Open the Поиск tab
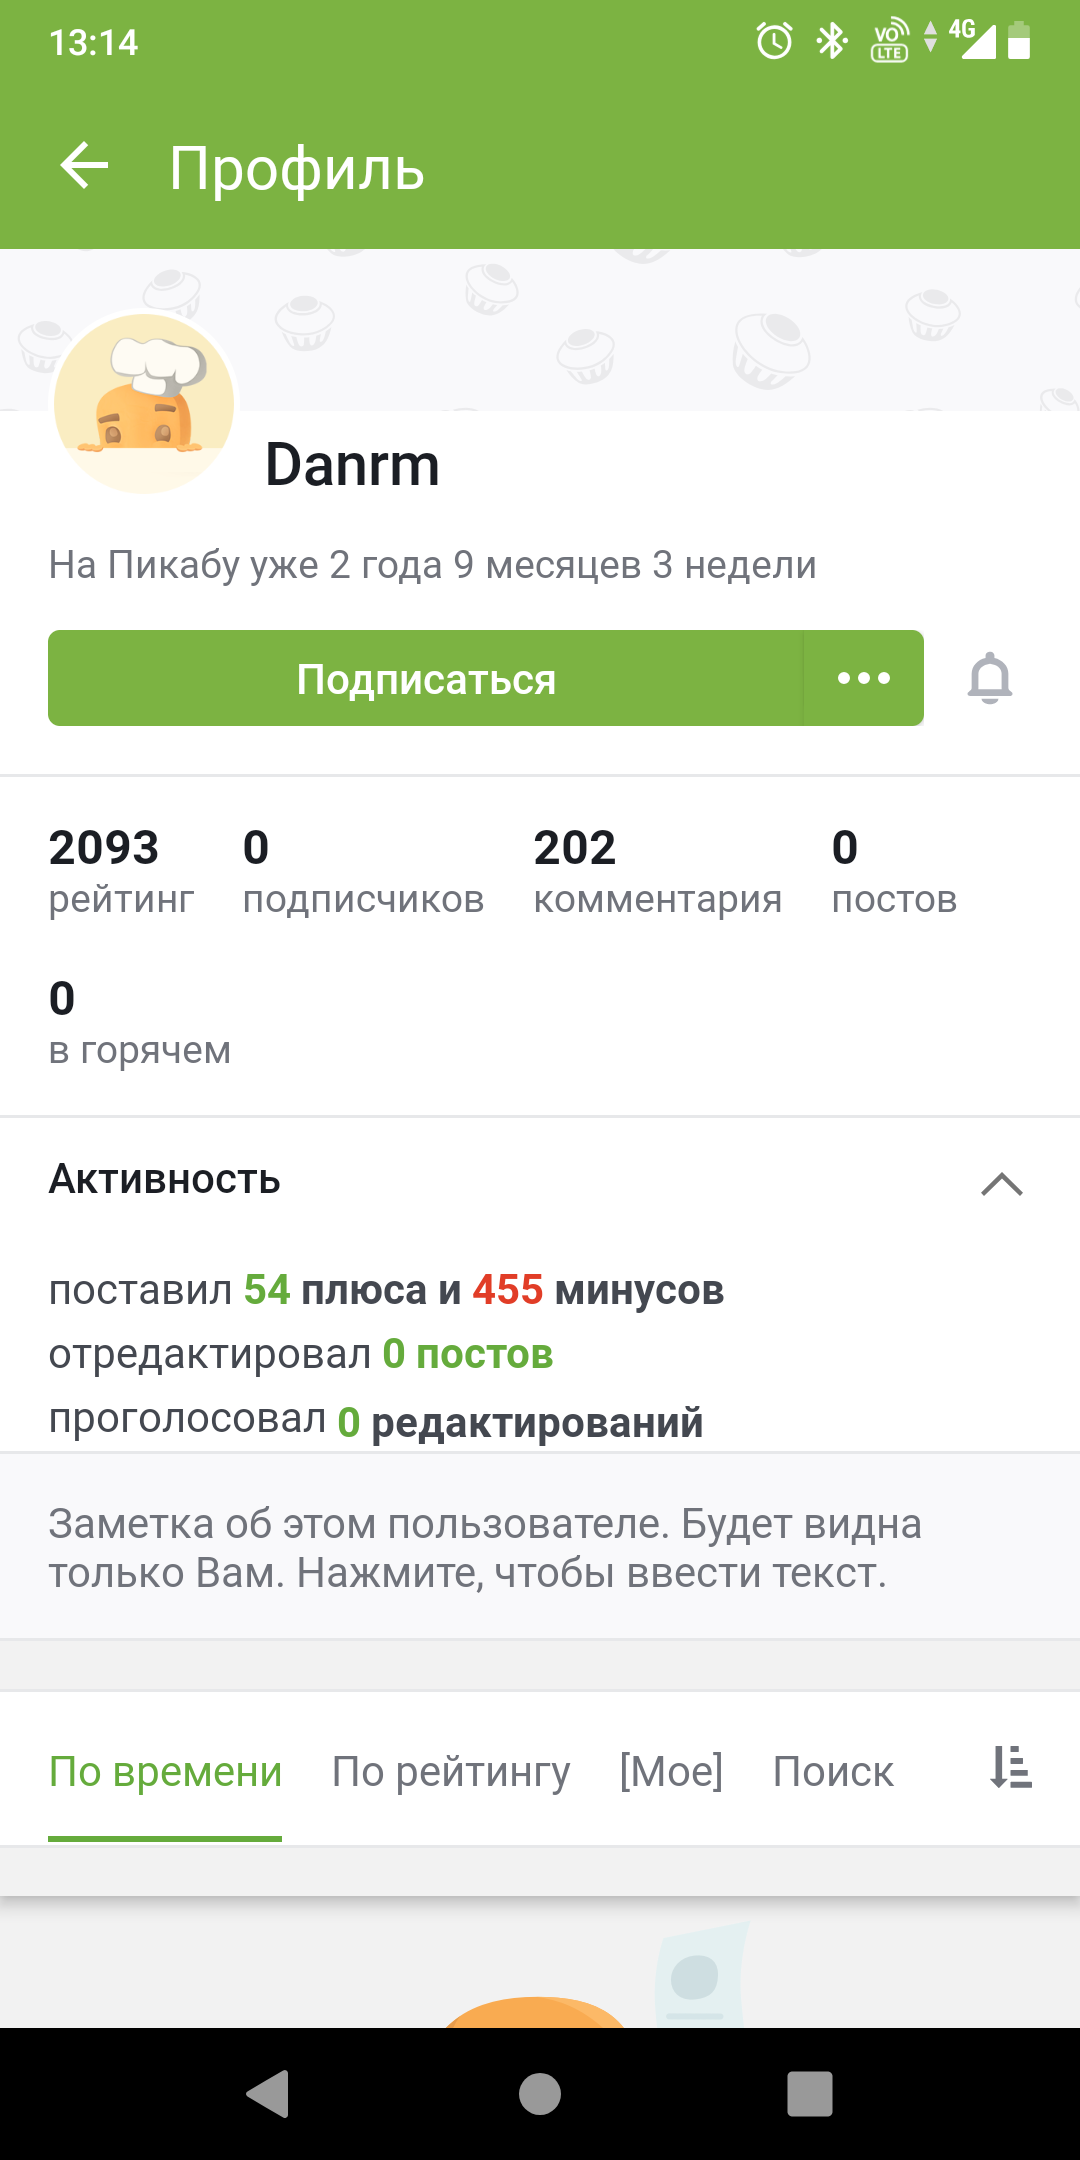Image resolution: width=1080 pixels, height=2160 pixels. pos(833,1772)
